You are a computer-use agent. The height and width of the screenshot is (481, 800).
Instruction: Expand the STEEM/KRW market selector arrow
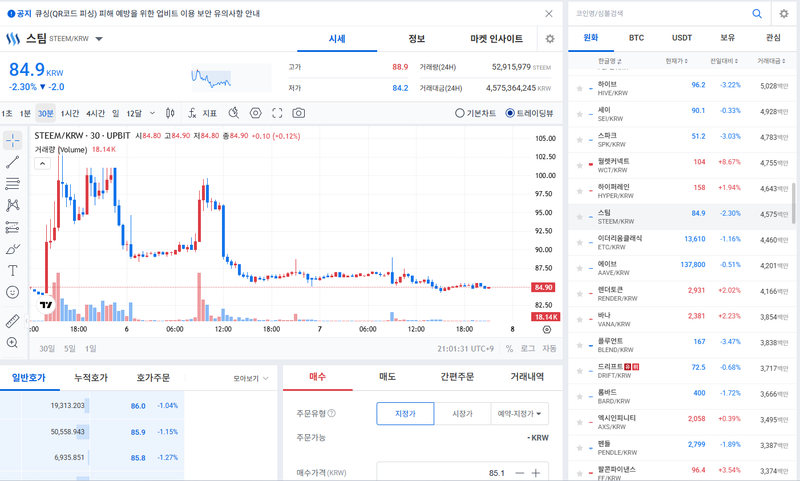(x=99, y=39)
